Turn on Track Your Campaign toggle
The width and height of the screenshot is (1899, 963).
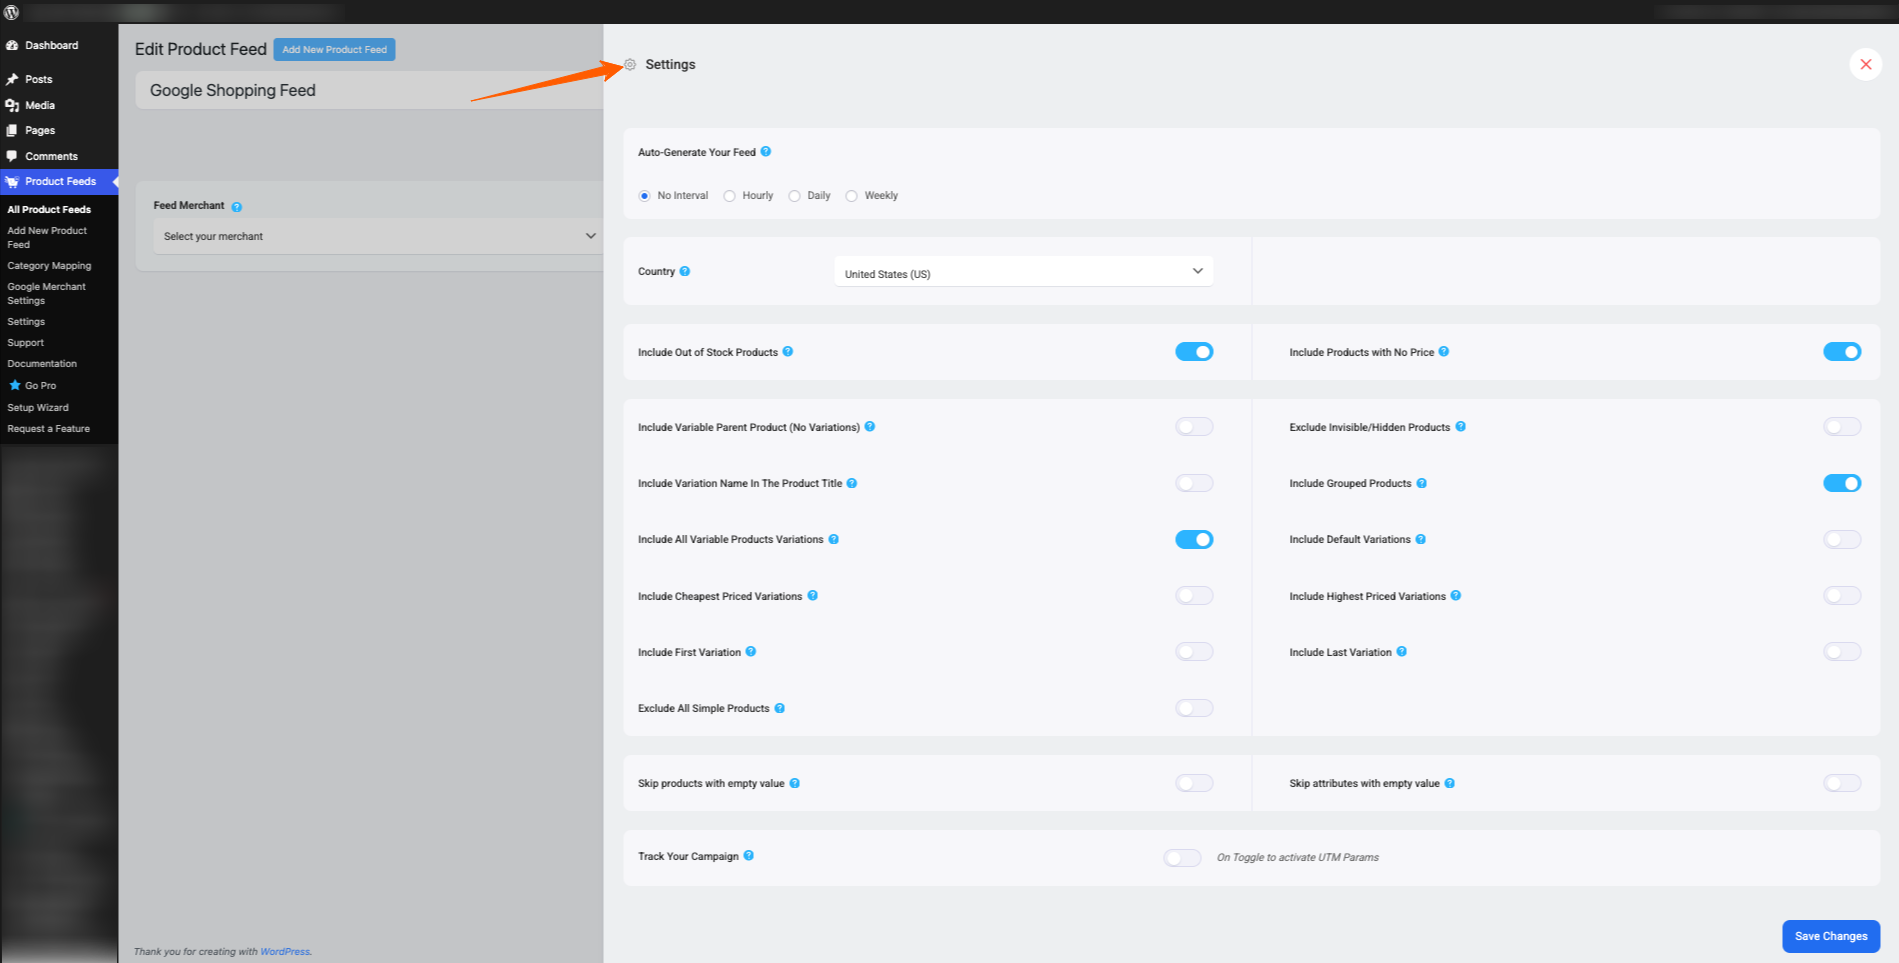coord(1182,858)
